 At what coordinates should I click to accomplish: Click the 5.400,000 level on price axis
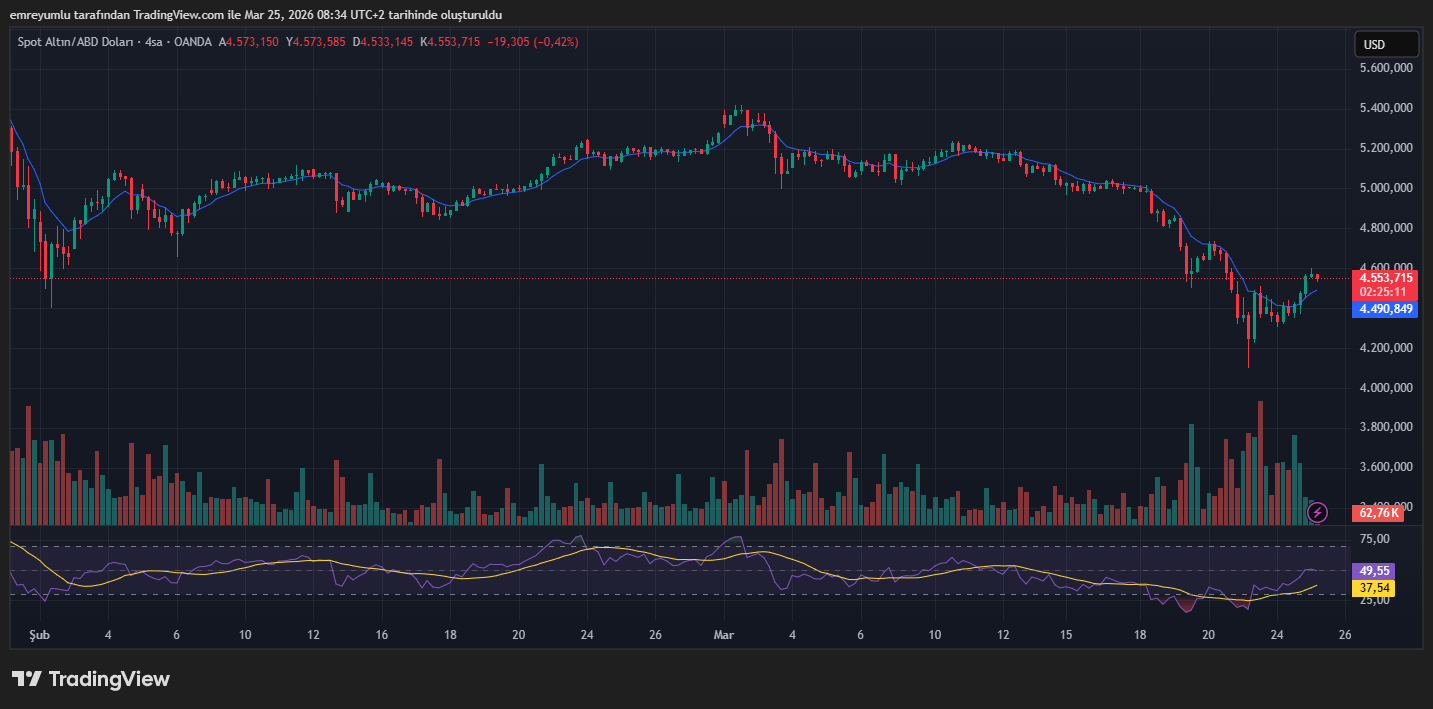[x=1385, y=108]
